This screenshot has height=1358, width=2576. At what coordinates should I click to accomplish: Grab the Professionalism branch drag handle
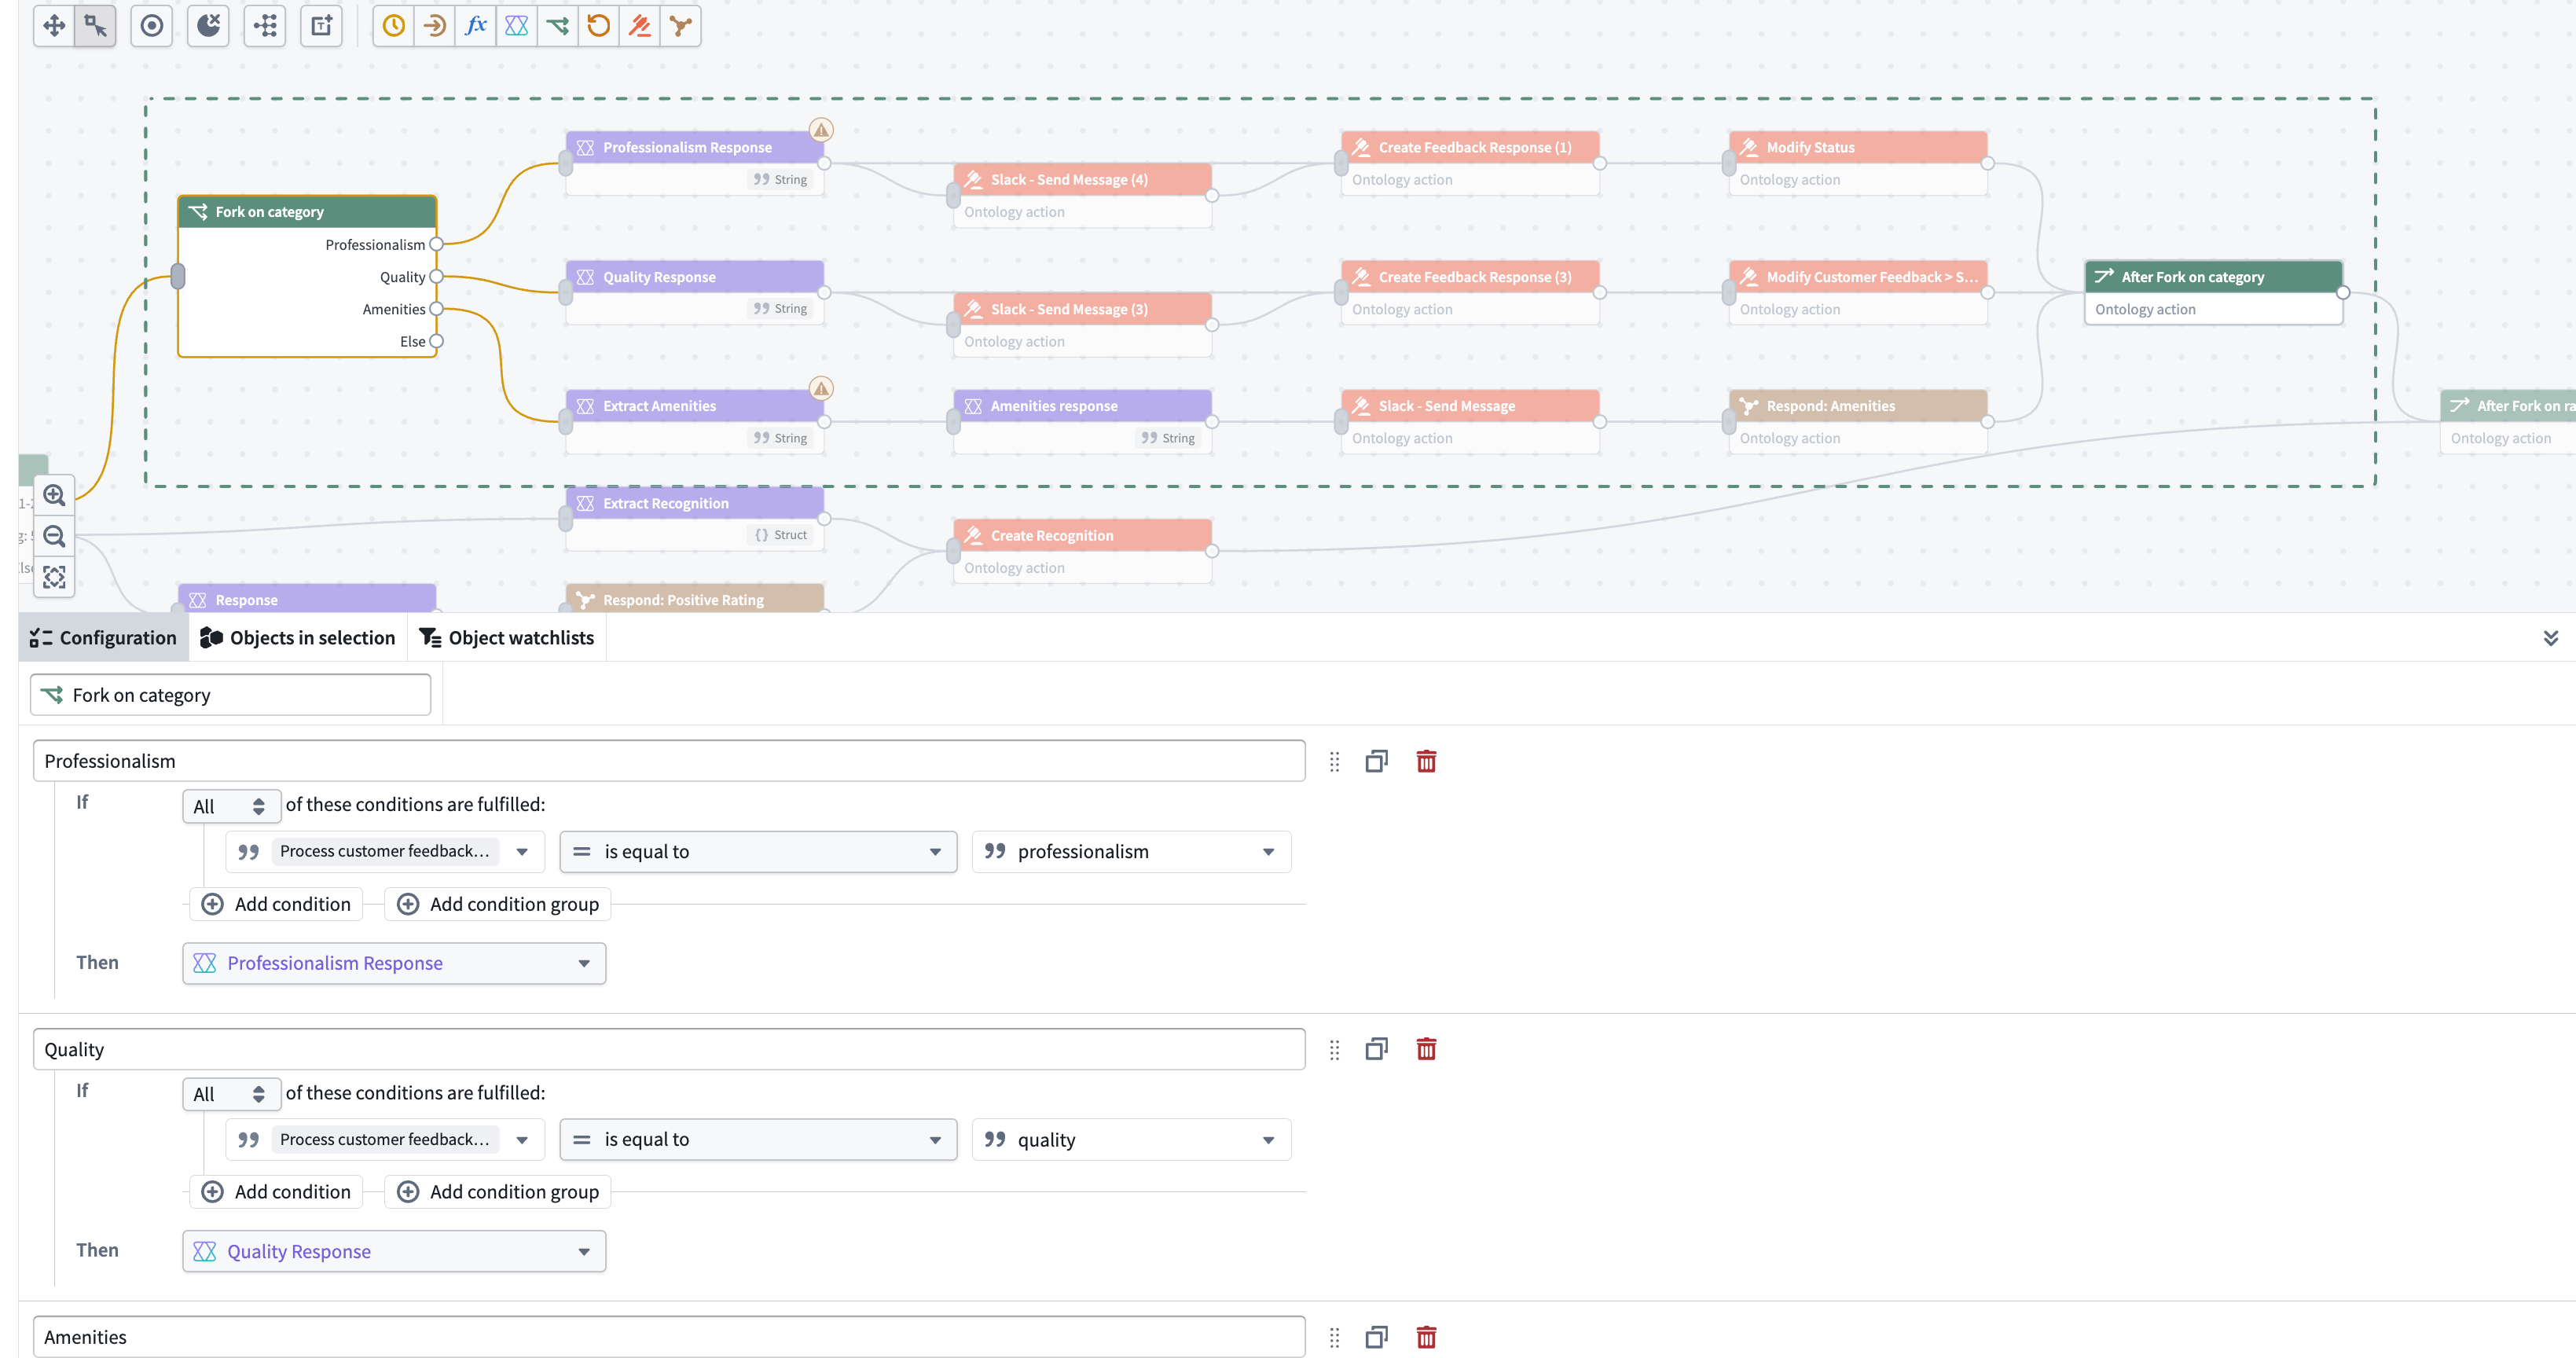[1334, 762]
